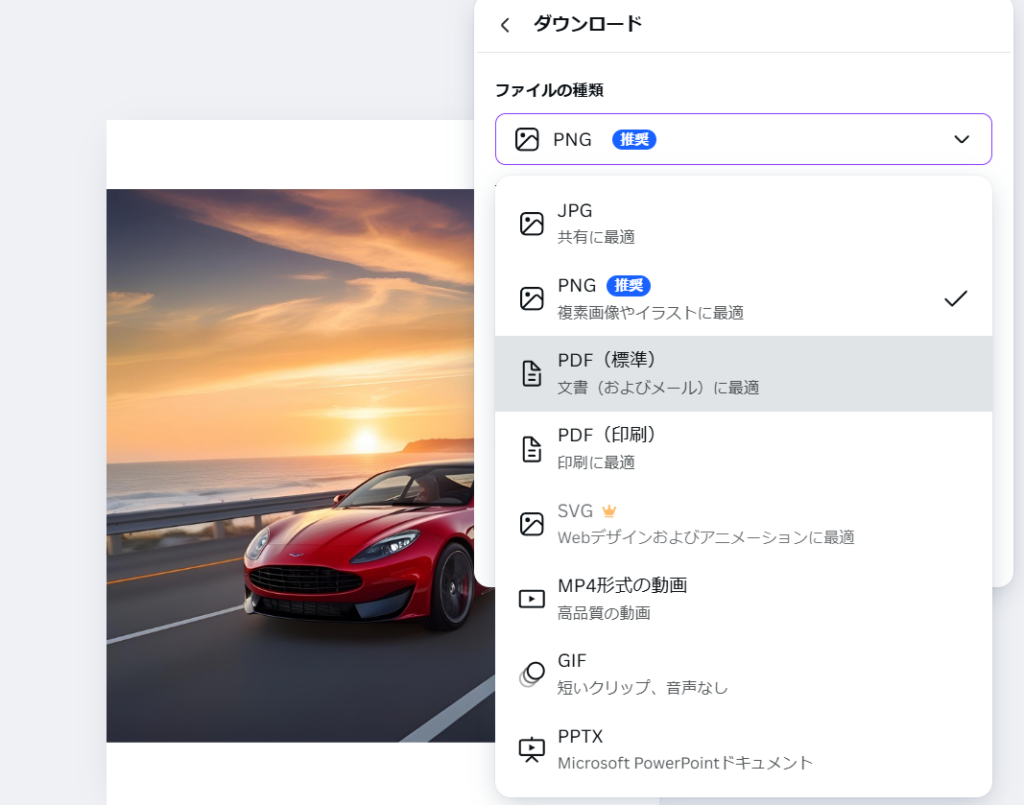Click the PDF（印刷）document icon
The image size is (1024, 805).
[x=532, y=449]
